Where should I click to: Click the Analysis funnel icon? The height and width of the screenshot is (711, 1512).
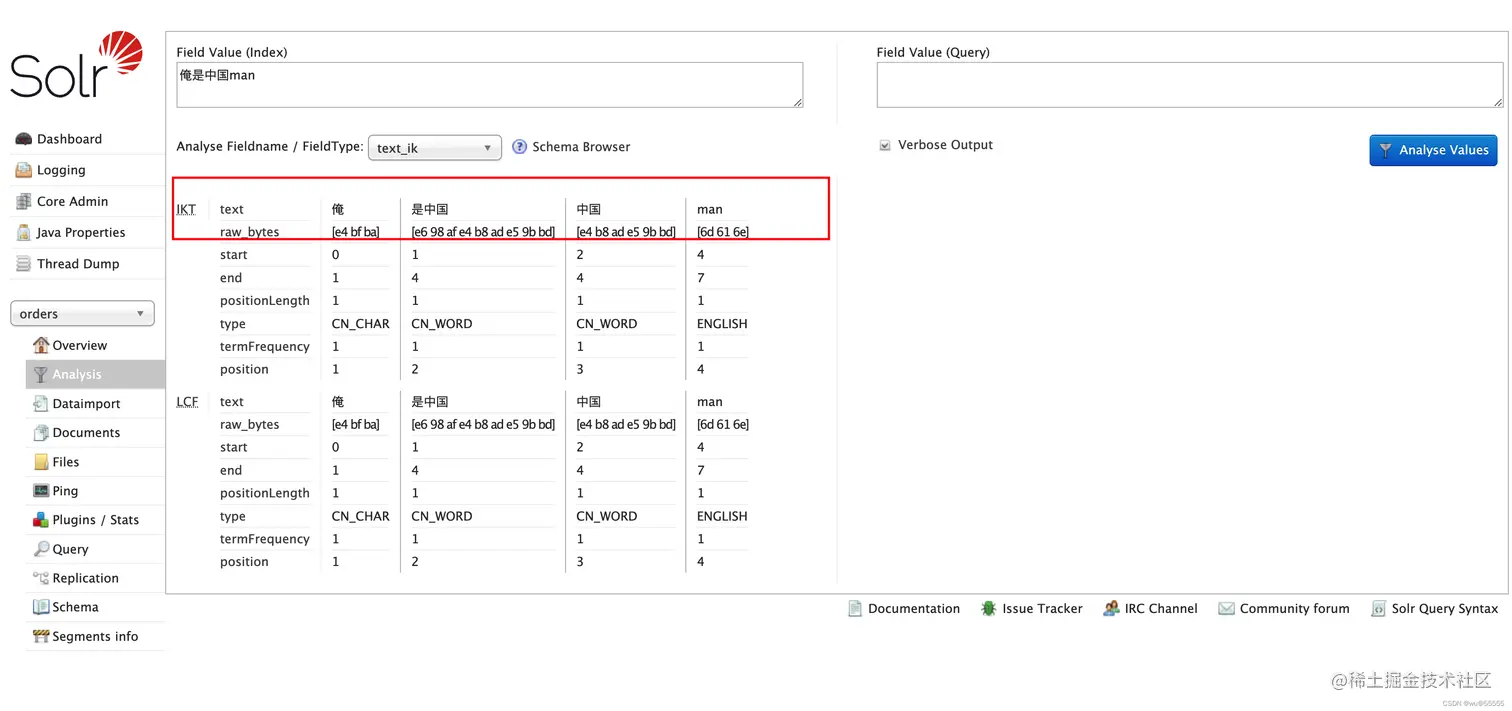point(41,374)
